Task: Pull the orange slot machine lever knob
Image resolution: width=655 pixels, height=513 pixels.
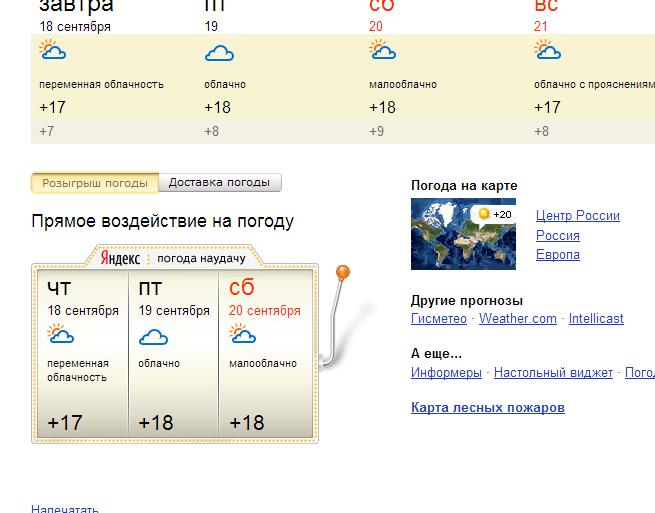Action: (343, 272)
